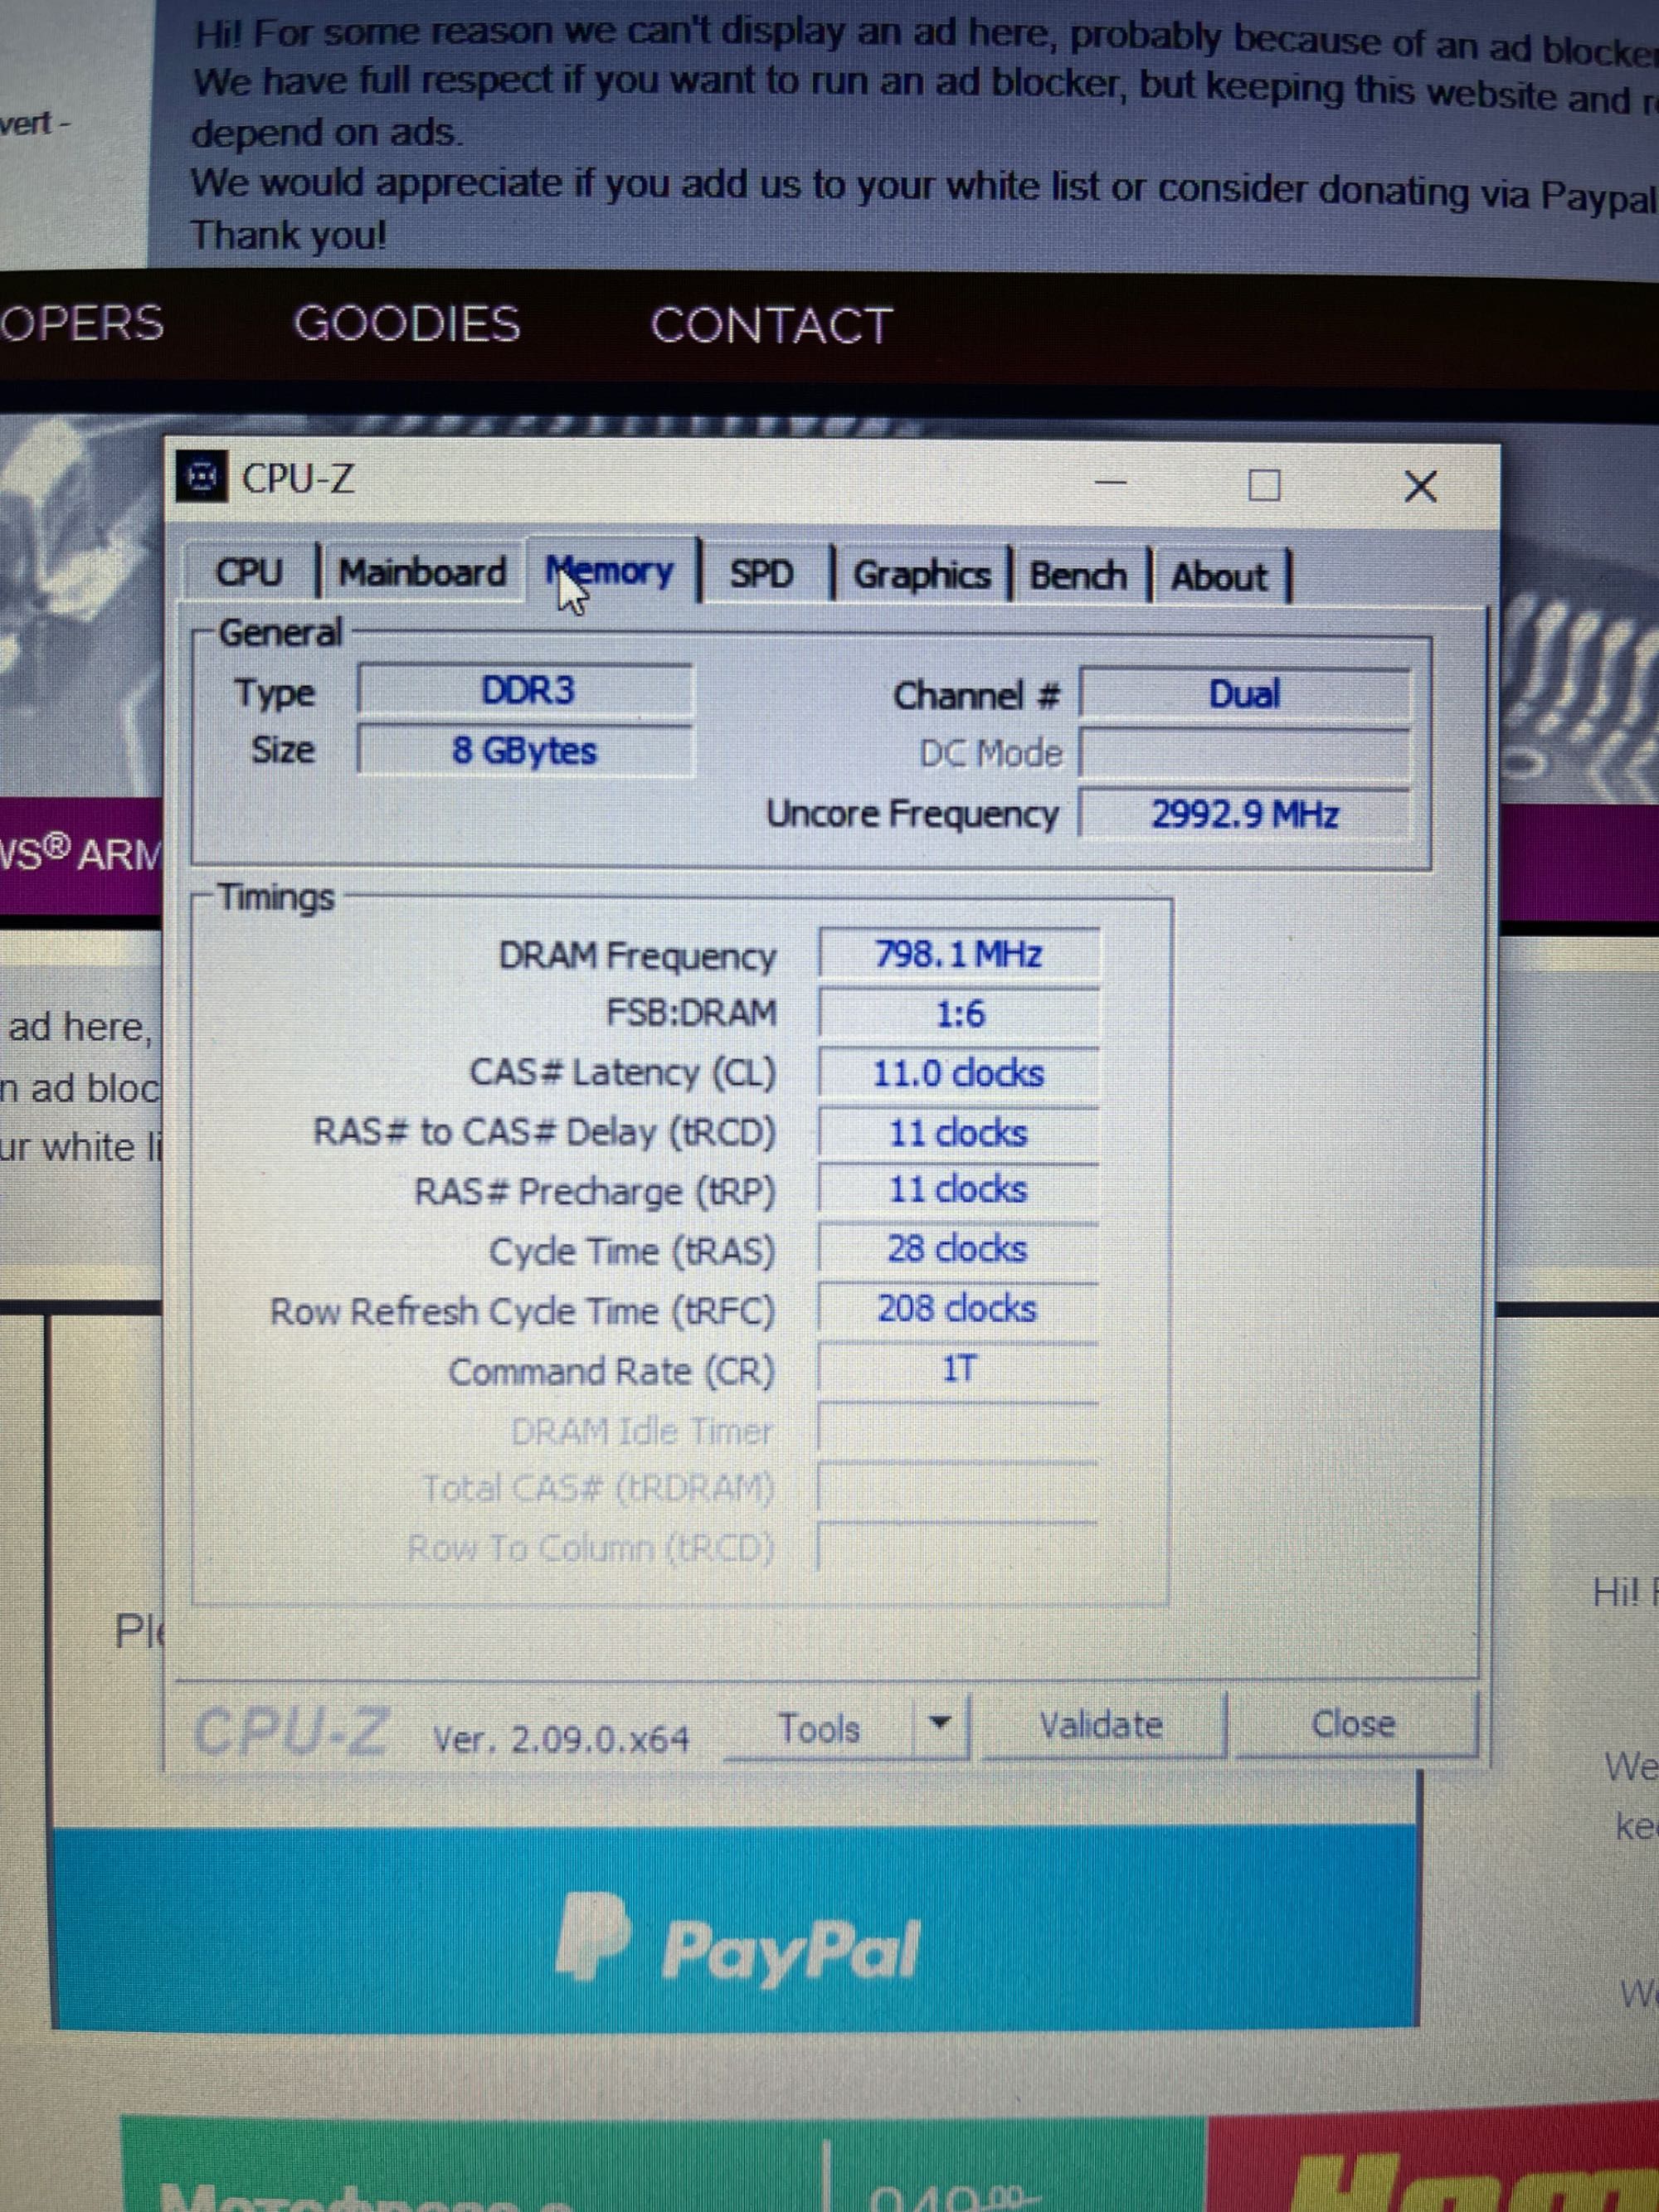Viewport: 1659px width, 2212px height.
Task: Click the DDR3 Type value field
Action: pyautogui.click(x=527, y=691)
